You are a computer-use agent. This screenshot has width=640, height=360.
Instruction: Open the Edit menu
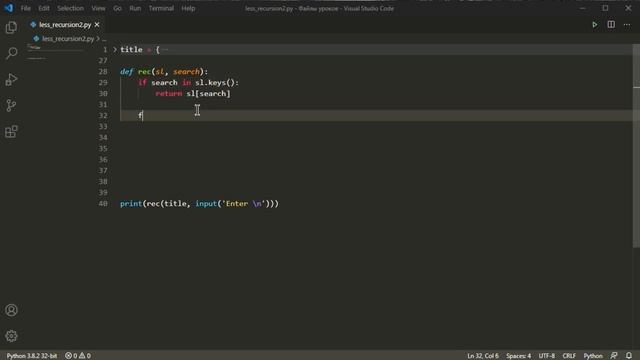click(x=44, y=8)
